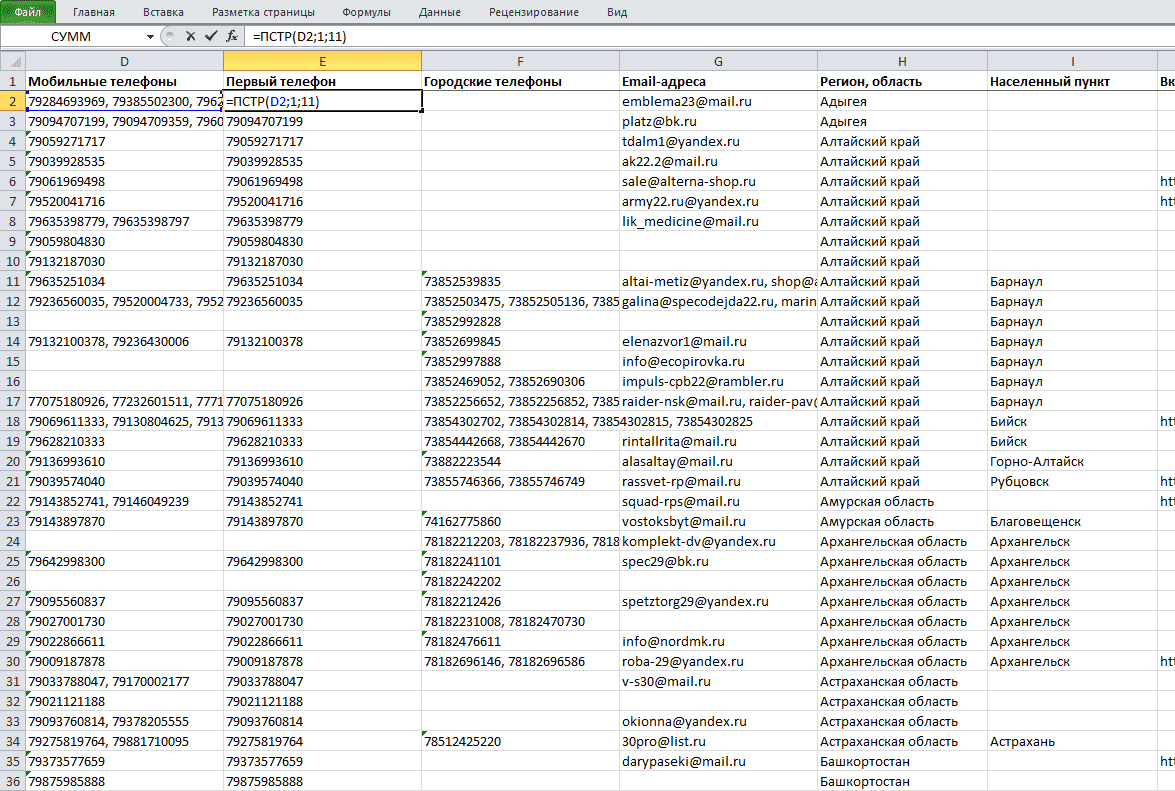This screenshot has width=1175, height=791.
Task: Click the Name Box showing СУММ
Action: coord(72,37)
